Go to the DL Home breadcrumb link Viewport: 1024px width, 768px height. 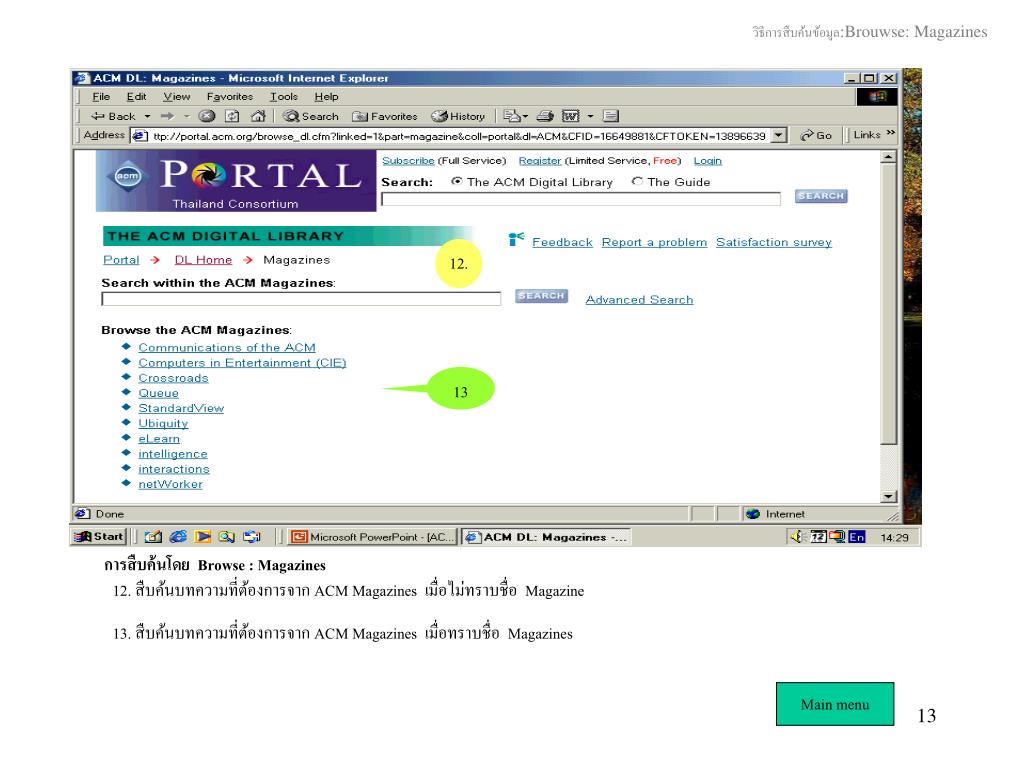[x=203, y=259]
